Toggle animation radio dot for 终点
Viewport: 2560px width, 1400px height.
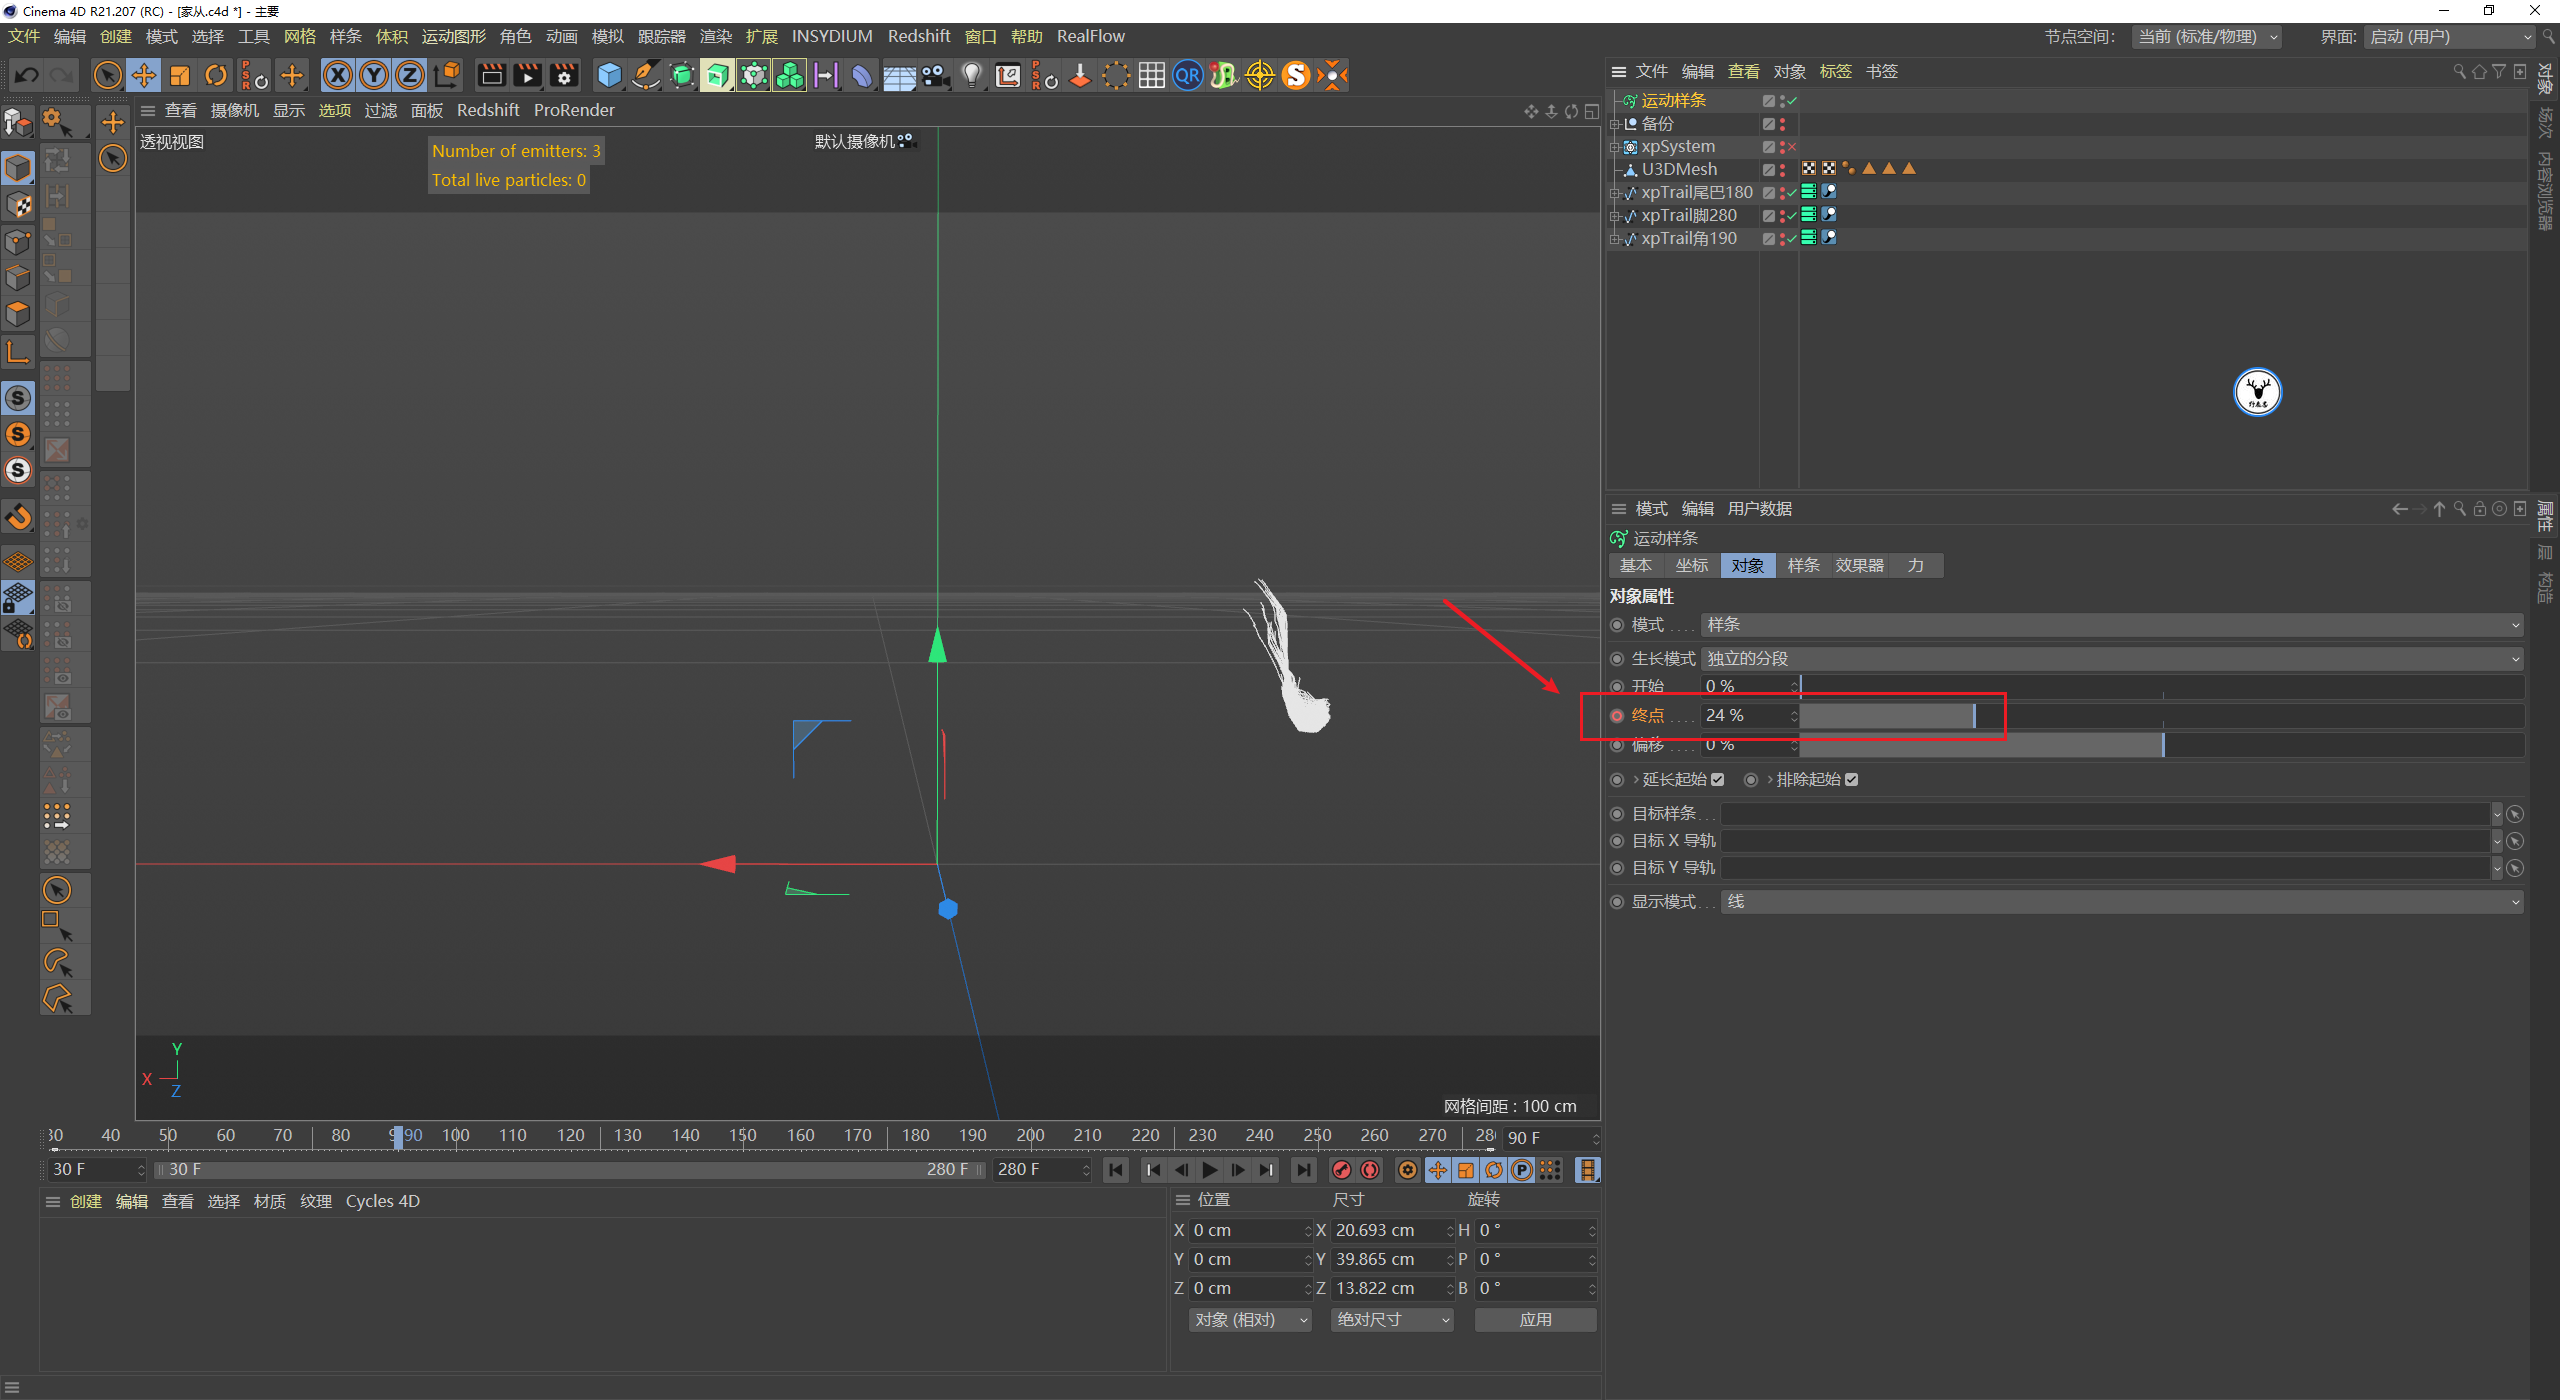(1617, 716)
